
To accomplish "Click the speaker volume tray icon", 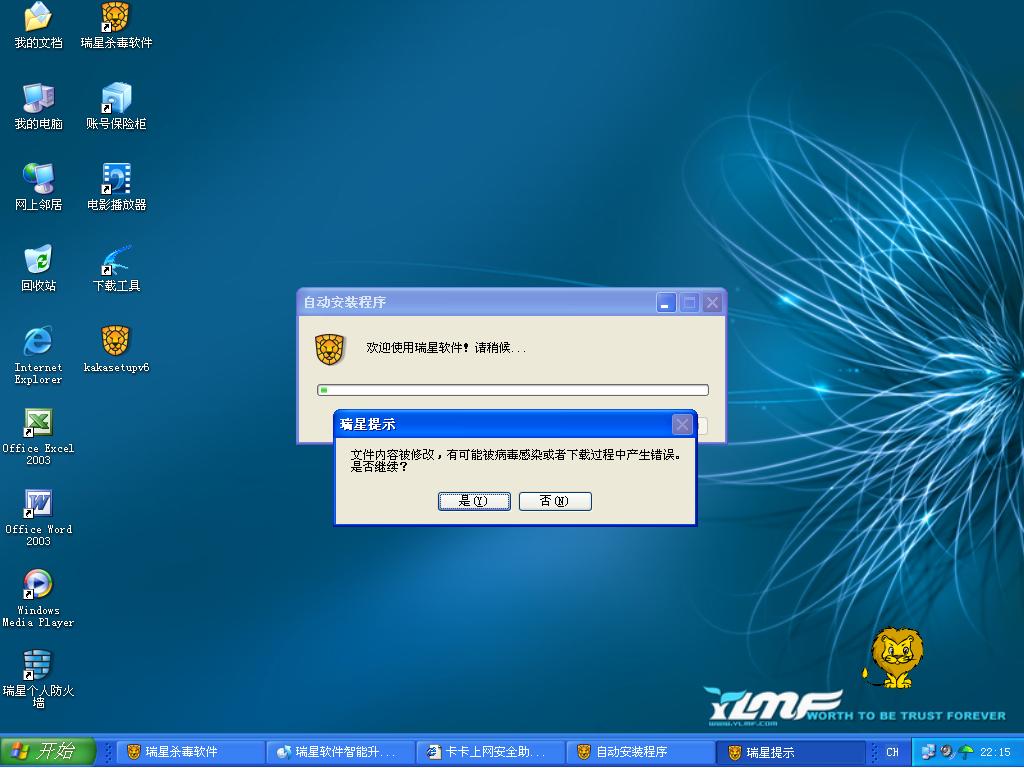I will (x=947, y=752).
